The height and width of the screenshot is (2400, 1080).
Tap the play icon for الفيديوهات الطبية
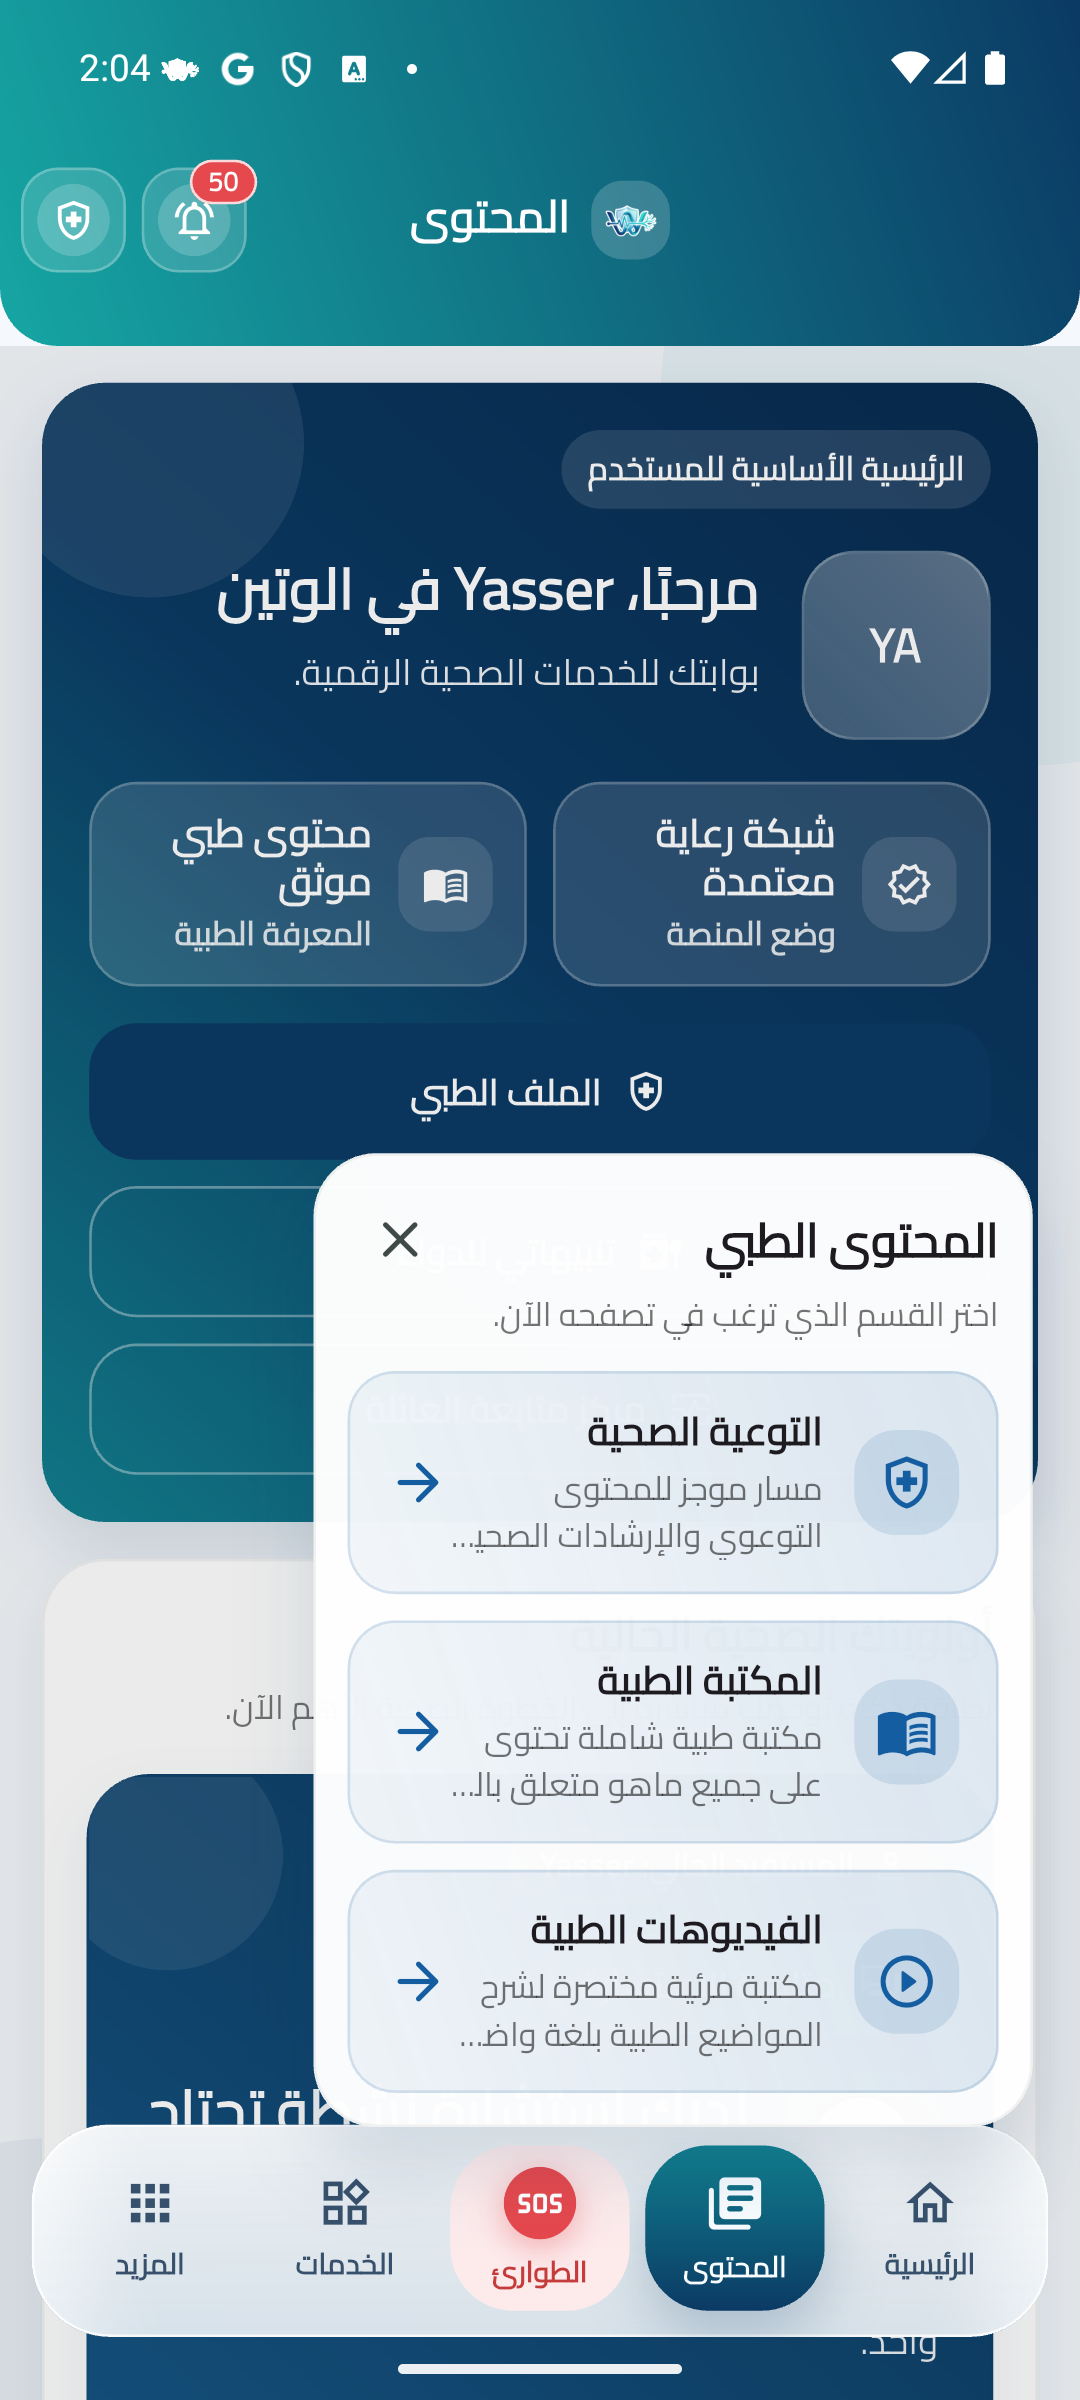906,1981
